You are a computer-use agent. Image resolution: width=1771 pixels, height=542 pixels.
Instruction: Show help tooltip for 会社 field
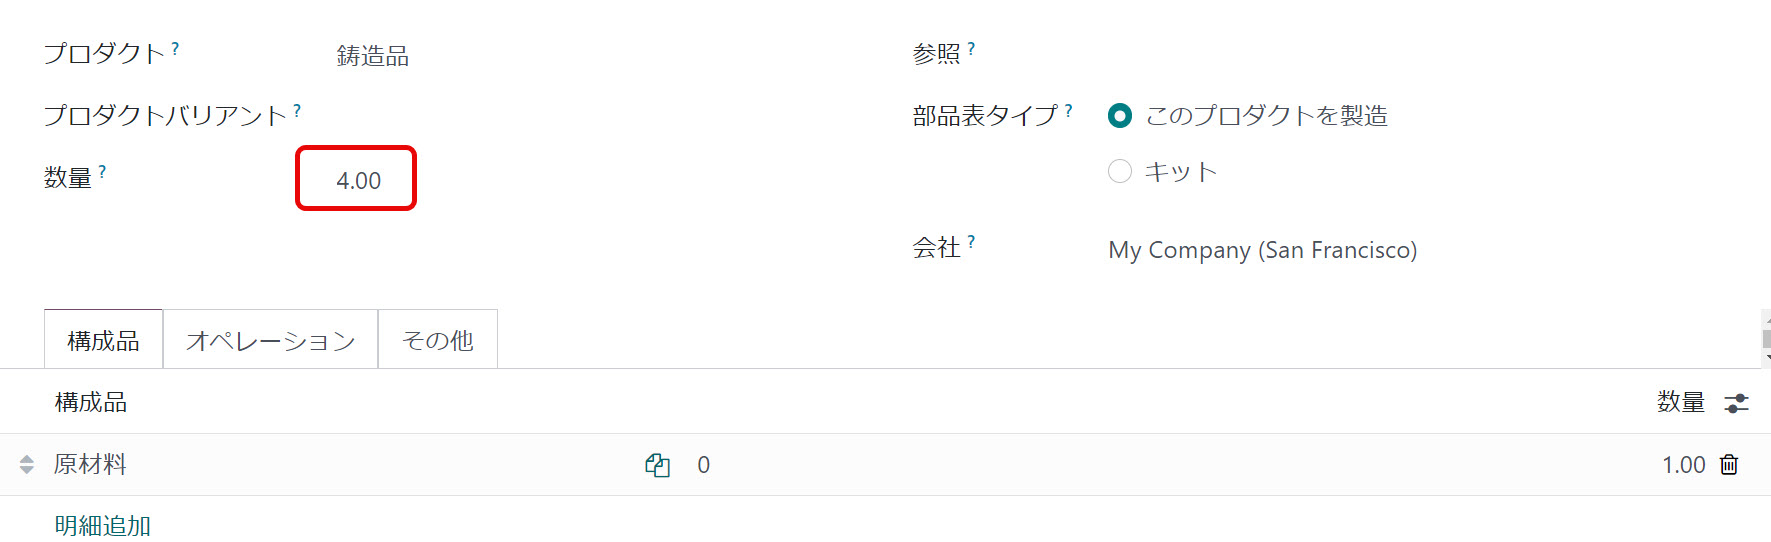coord(971,242)
